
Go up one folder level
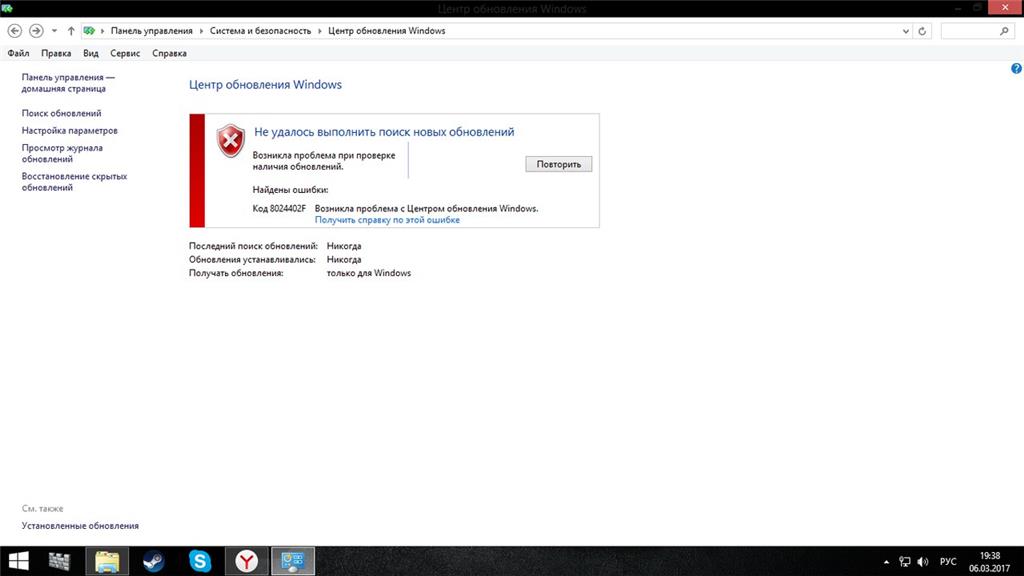71,31
